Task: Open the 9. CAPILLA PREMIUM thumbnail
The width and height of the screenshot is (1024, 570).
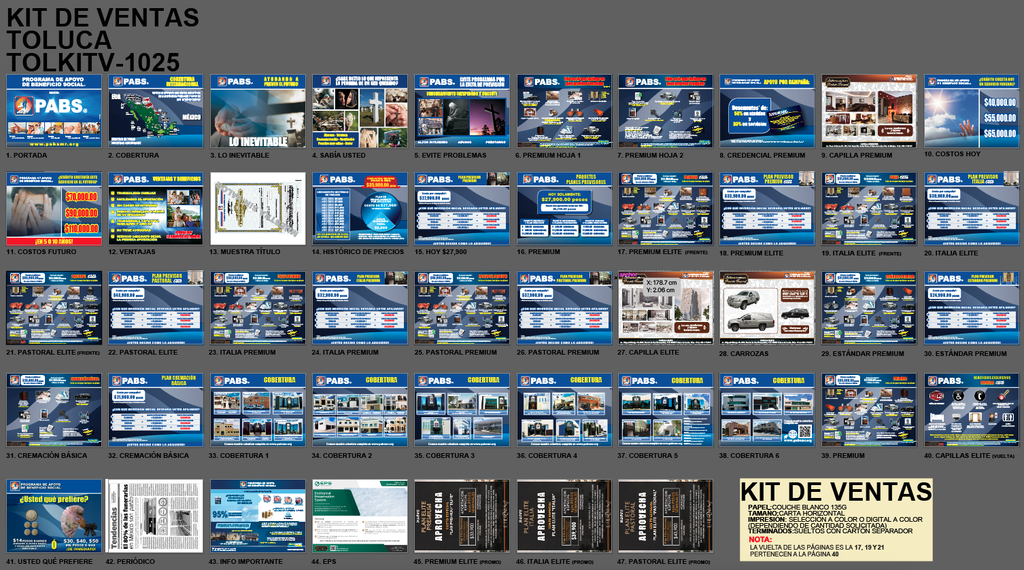Action: coord(869,111)
